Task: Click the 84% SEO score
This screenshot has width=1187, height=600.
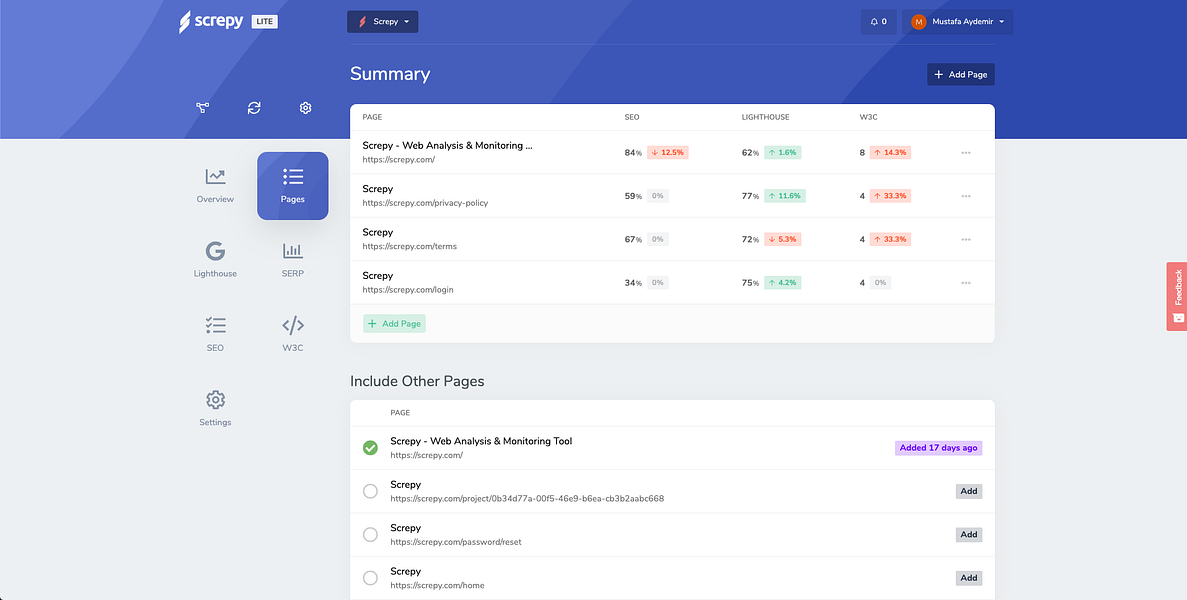Action: [633, 153]
